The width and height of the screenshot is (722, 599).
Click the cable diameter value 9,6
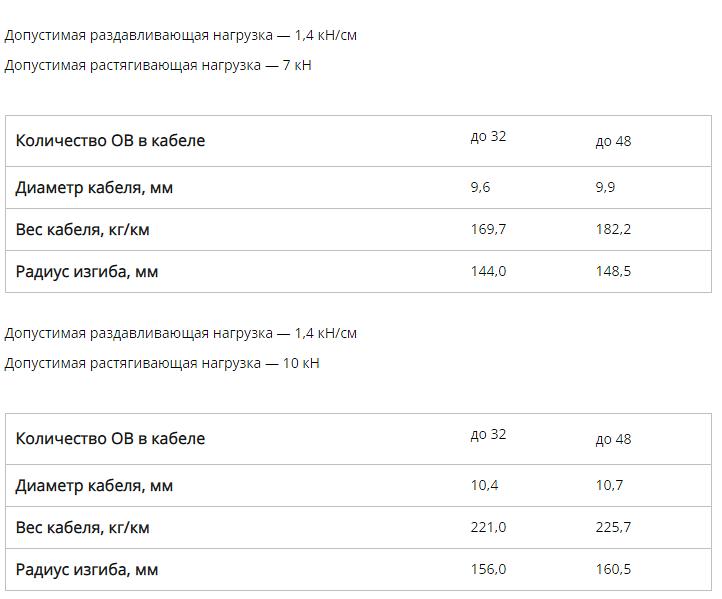point(481,187)
